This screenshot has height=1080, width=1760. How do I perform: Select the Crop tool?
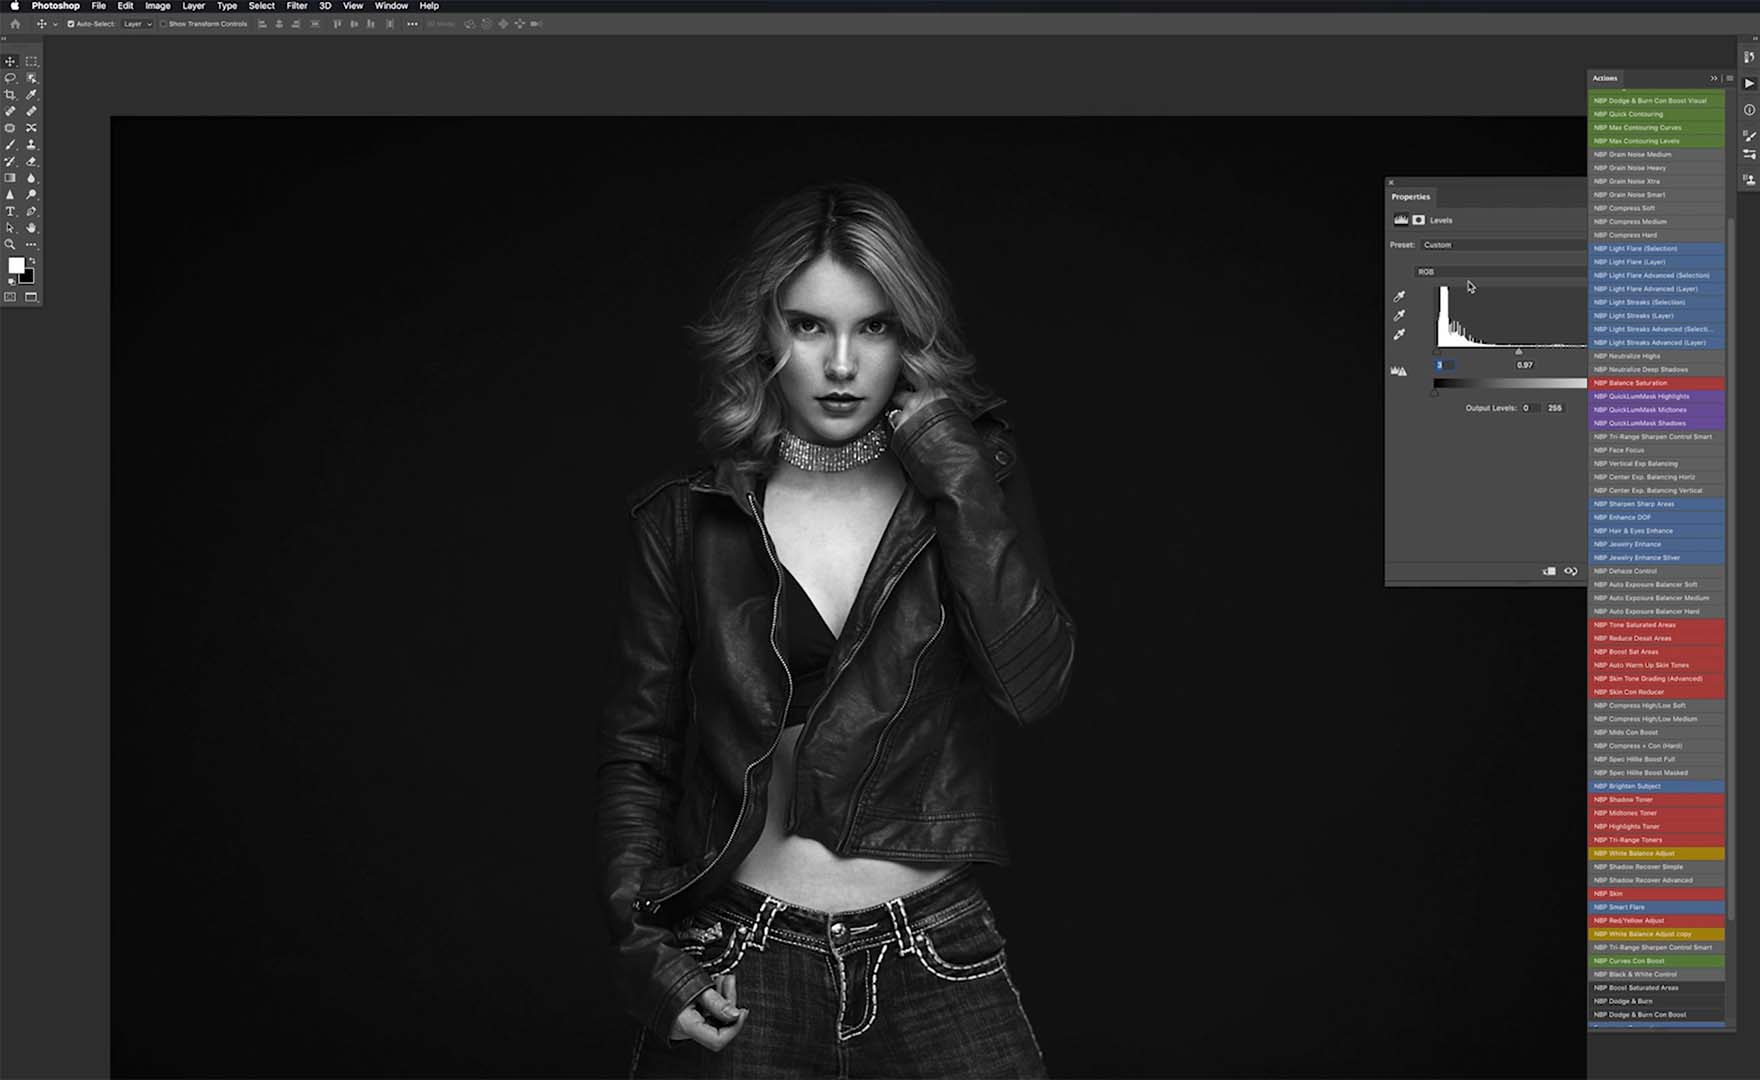pos(11,95)
